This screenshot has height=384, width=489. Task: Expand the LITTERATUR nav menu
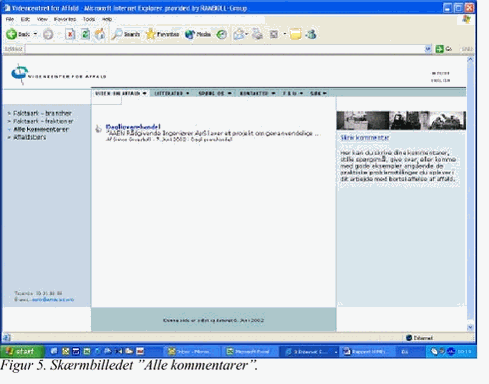pyautogui.click(x=172, y=93)
